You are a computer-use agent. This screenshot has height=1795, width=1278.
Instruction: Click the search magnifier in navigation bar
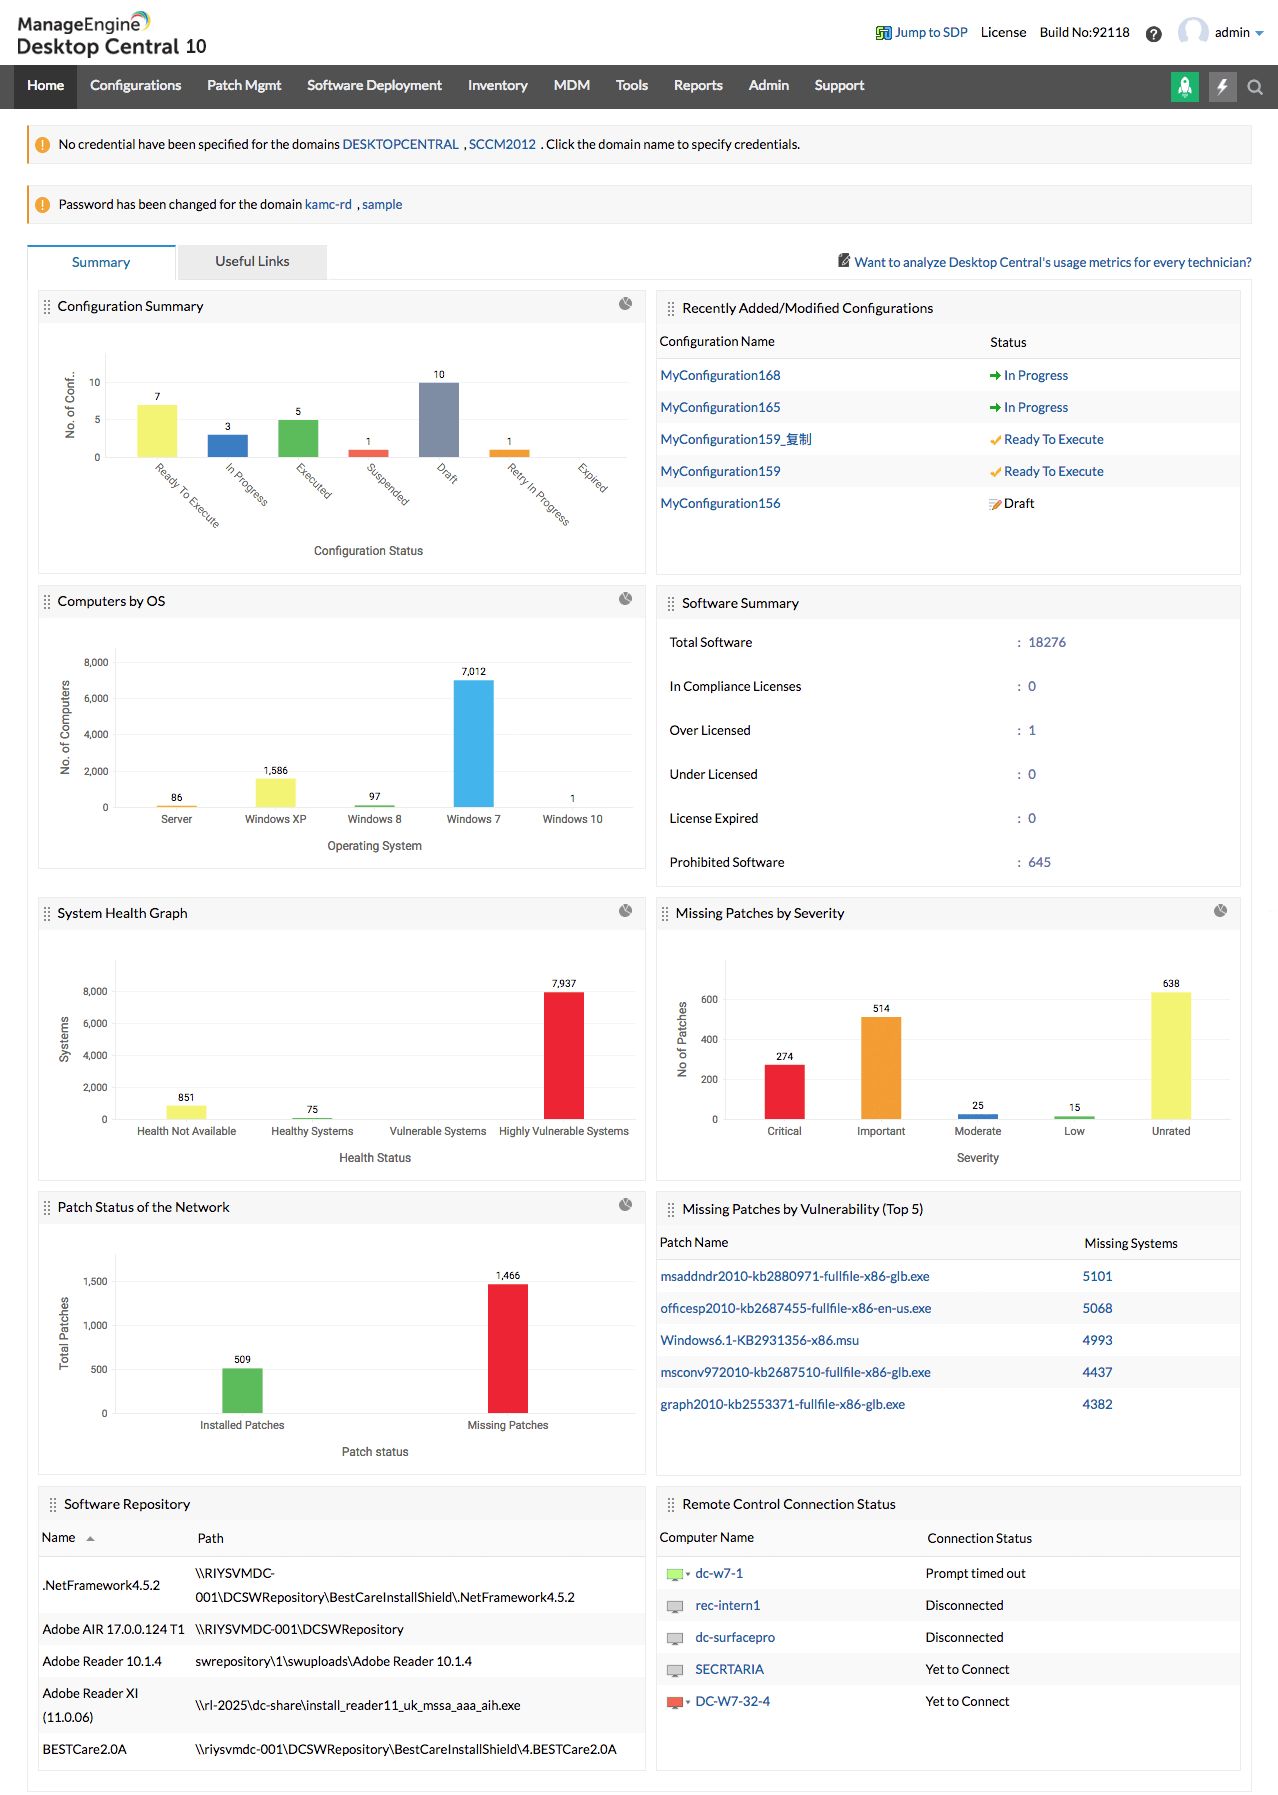1255,87
